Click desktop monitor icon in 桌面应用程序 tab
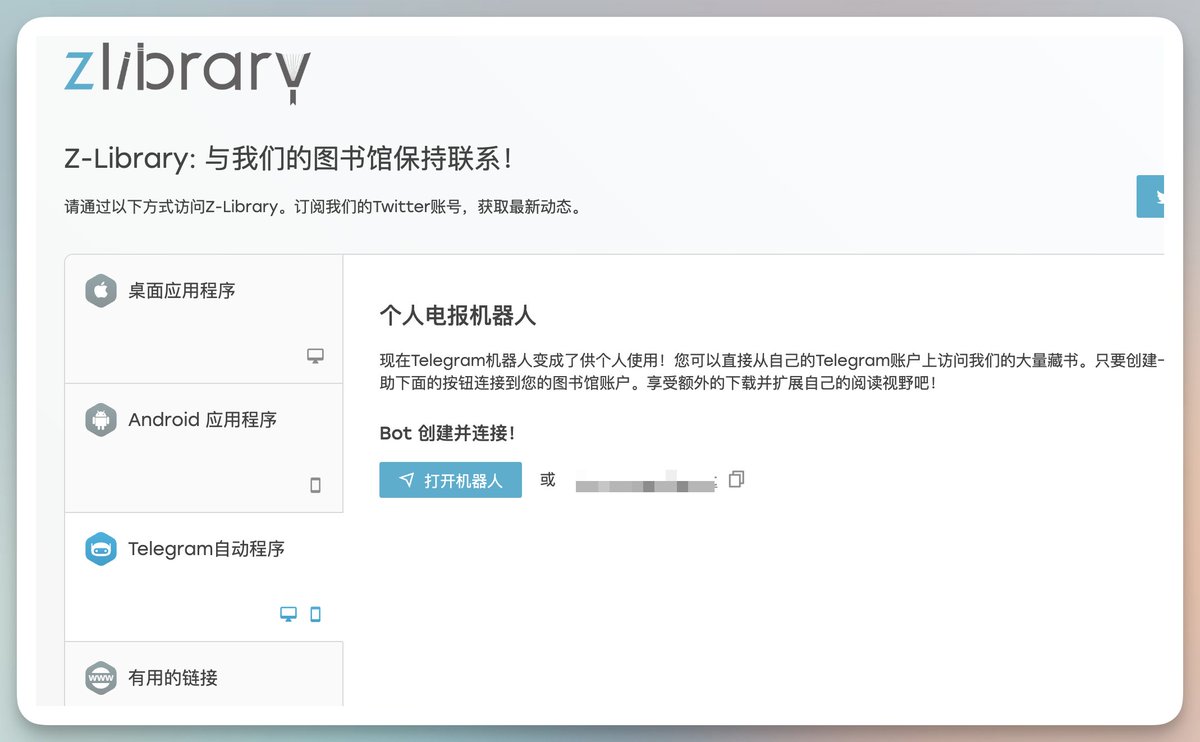1200x742 pixels. pyautogui.click(x=315, y=356)
